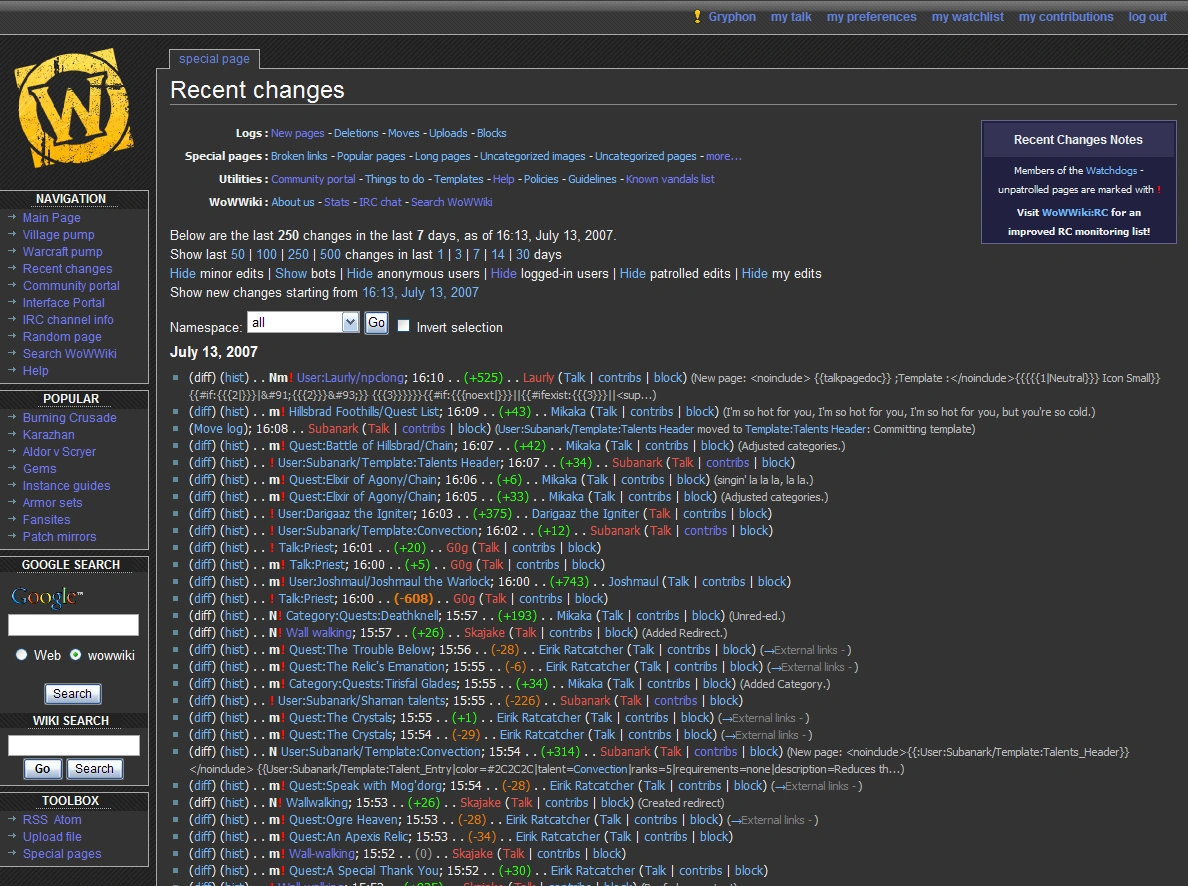Focus the Google search text field
1188x886 pixels.
pyautogui.click(x=73, y=625)
